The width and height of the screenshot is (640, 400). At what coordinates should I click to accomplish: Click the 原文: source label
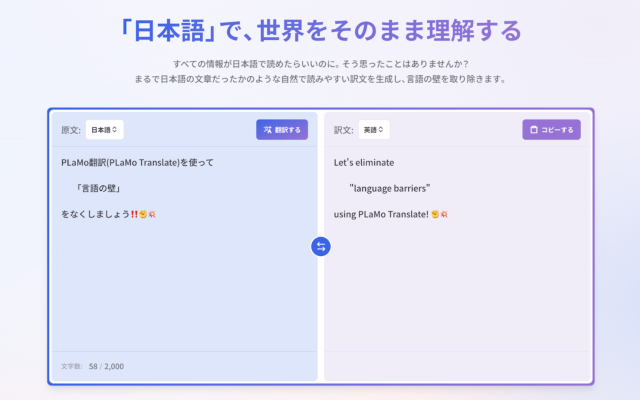[x=70, y=130]
